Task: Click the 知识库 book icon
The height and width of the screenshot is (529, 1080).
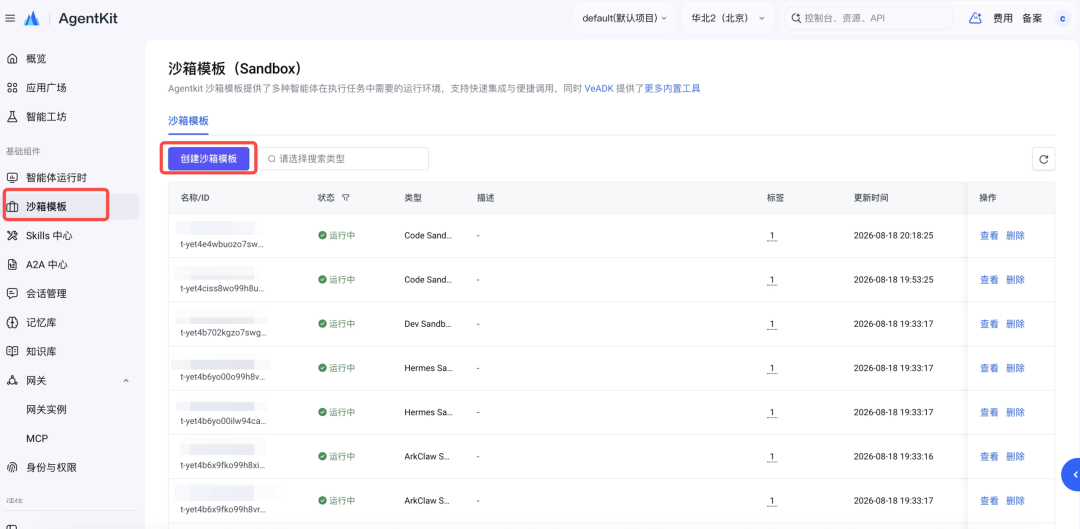Action: pos(12,351)
